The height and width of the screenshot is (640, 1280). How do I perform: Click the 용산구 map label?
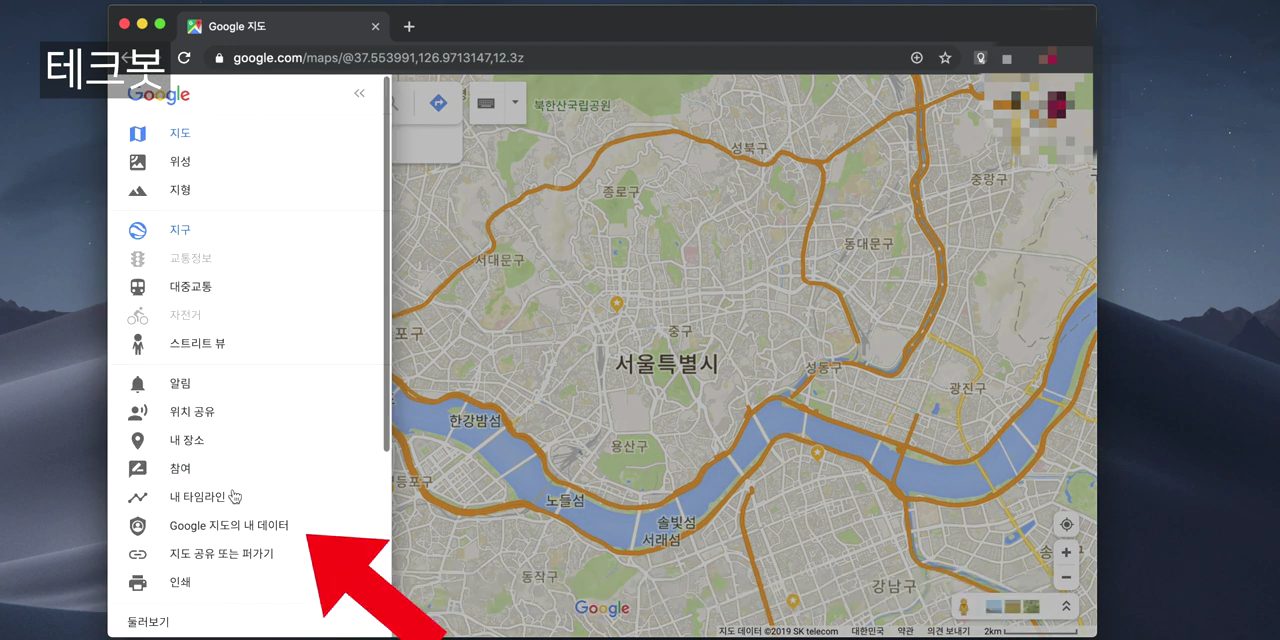click(630, 447)
